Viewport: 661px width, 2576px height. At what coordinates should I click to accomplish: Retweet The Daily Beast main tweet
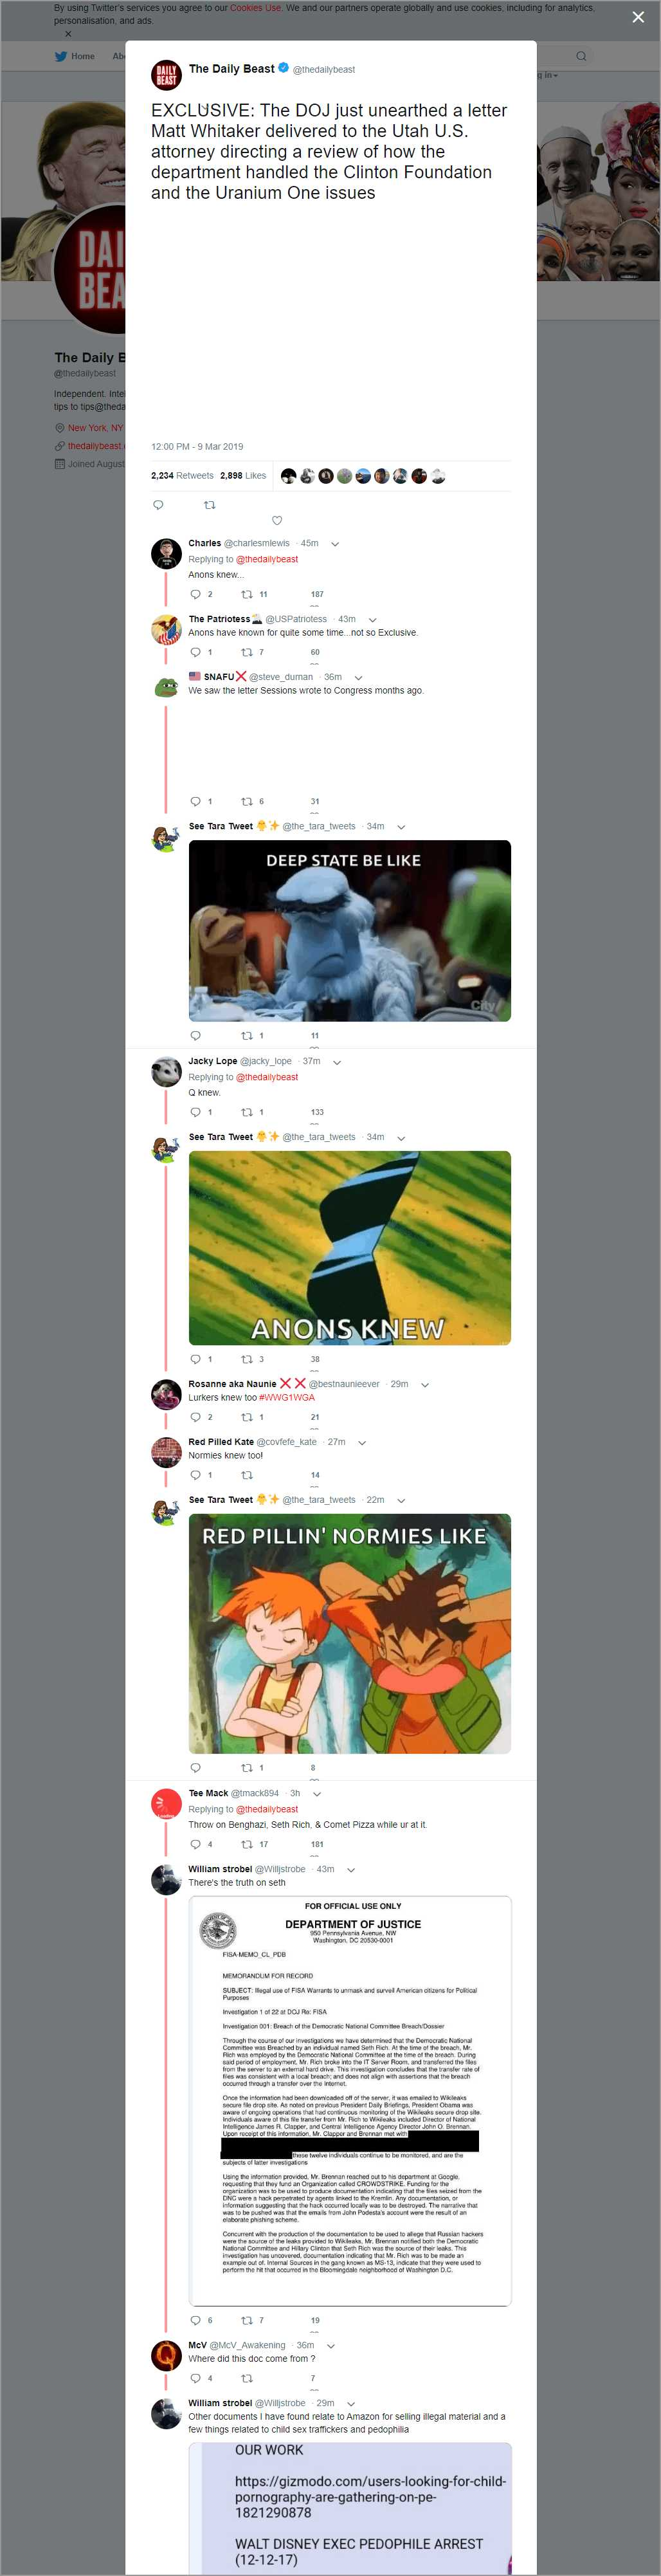209,505
